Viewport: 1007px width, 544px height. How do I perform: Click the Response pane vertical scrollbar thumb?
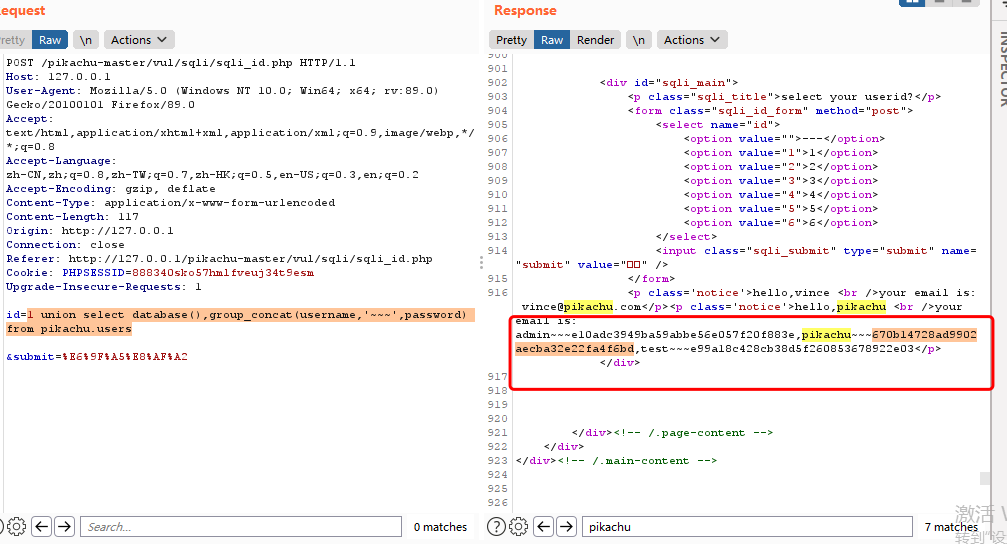point(985,478)
